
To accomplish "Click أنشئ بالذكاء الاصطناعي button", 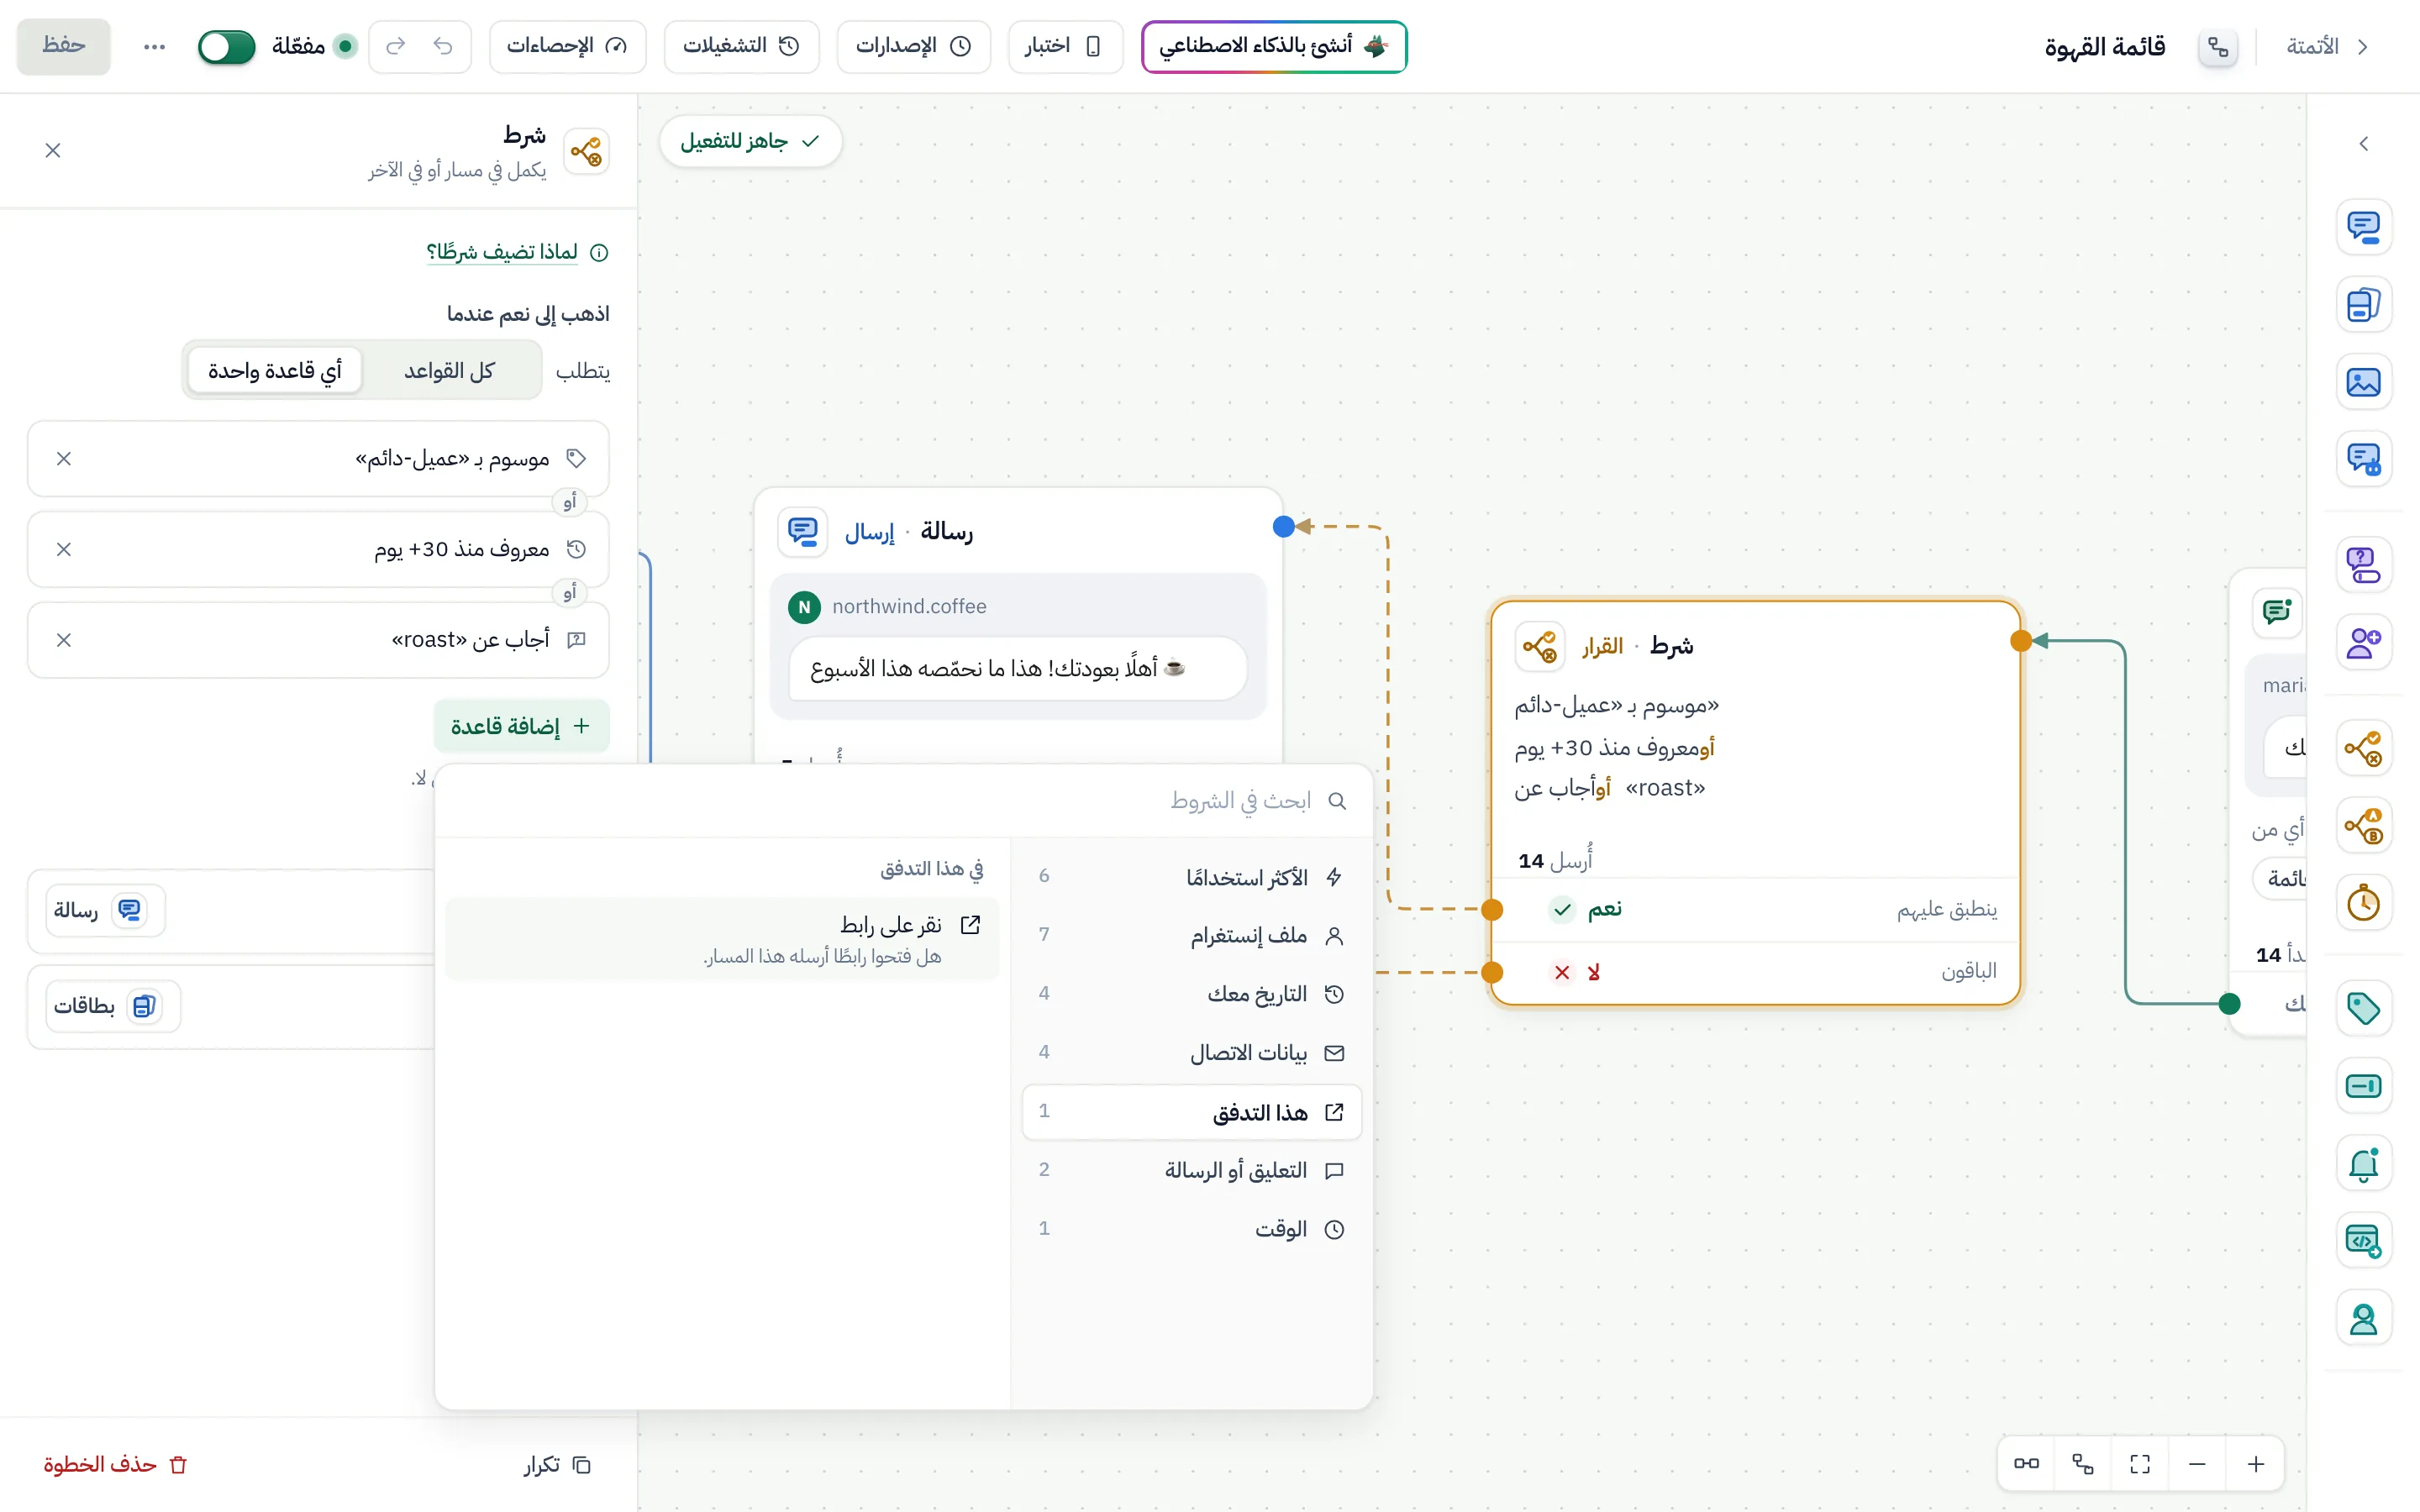I will [1274, 46].
